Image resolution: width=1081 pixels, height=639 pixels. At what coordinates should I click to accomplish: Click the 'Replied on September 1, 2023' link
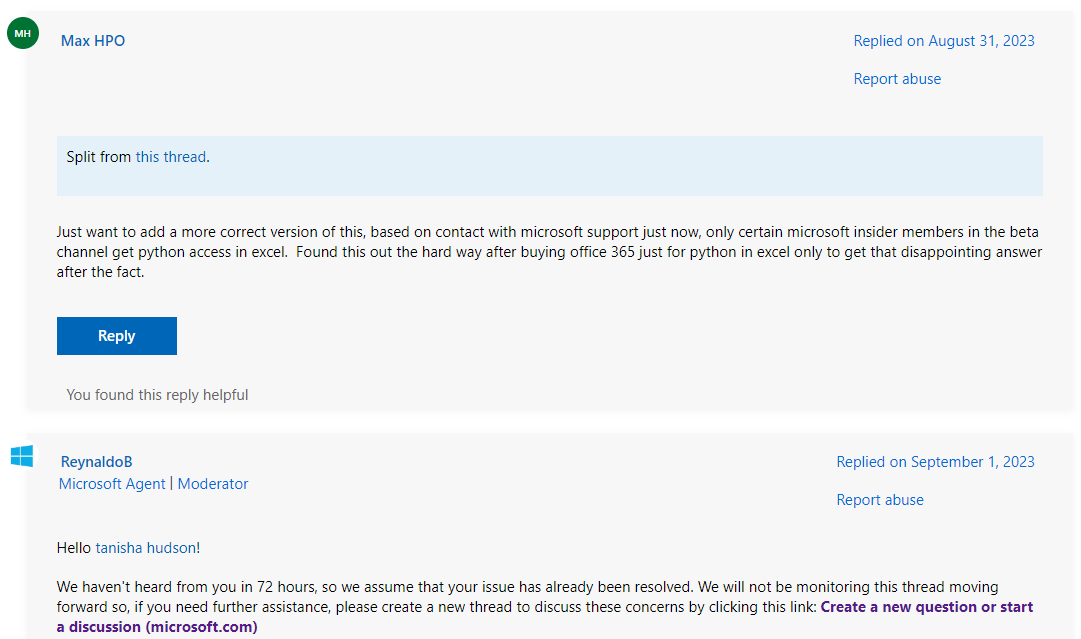point(936,462)
